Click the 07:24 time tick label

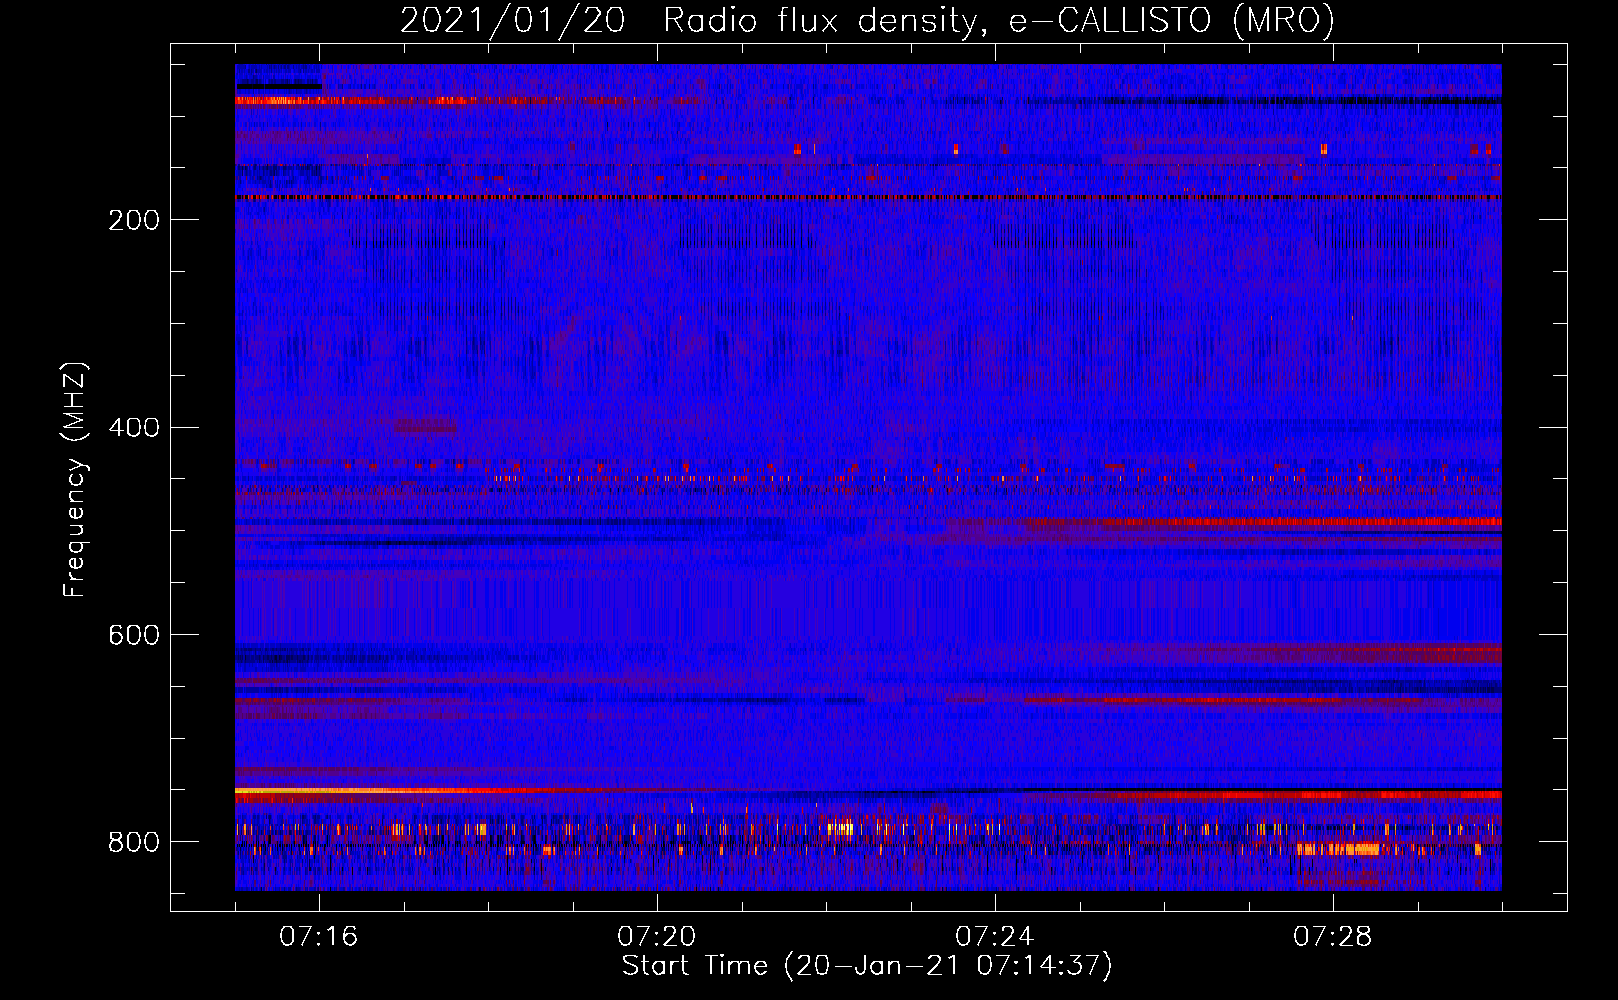click(994, 937)
